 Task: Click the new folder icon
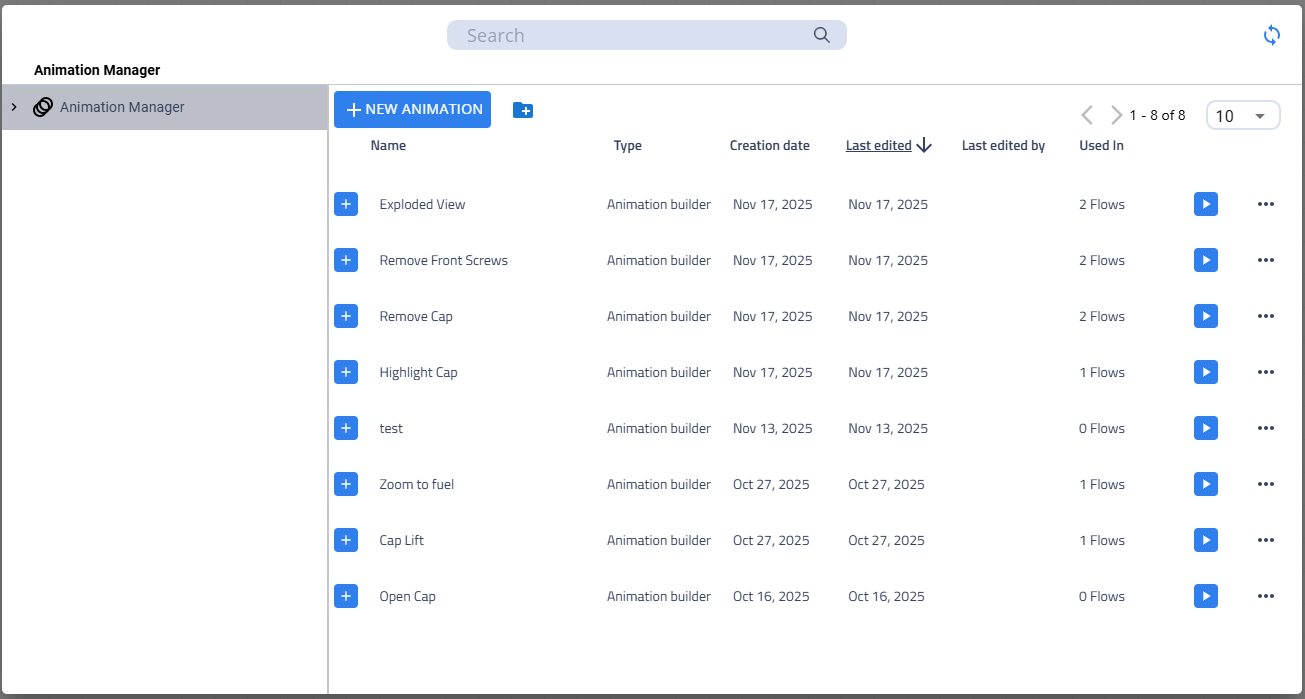tap(522, 110)
